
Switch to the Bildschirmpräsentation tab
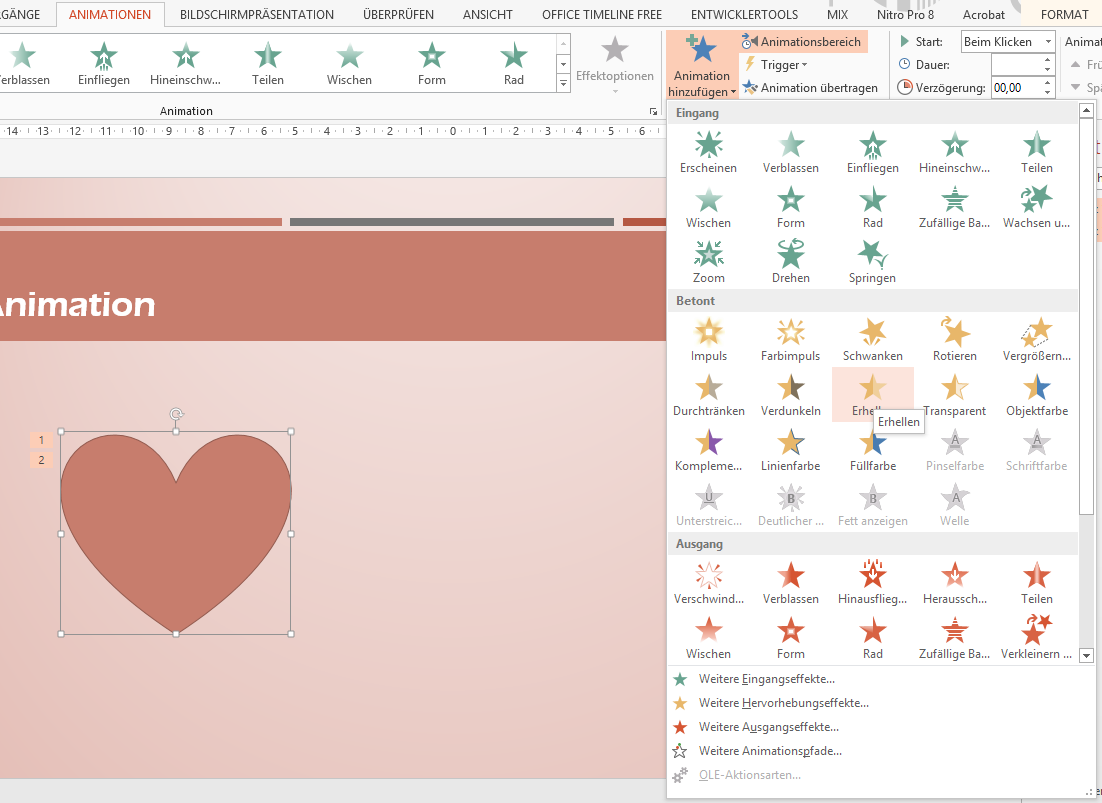tap(257, 15)
